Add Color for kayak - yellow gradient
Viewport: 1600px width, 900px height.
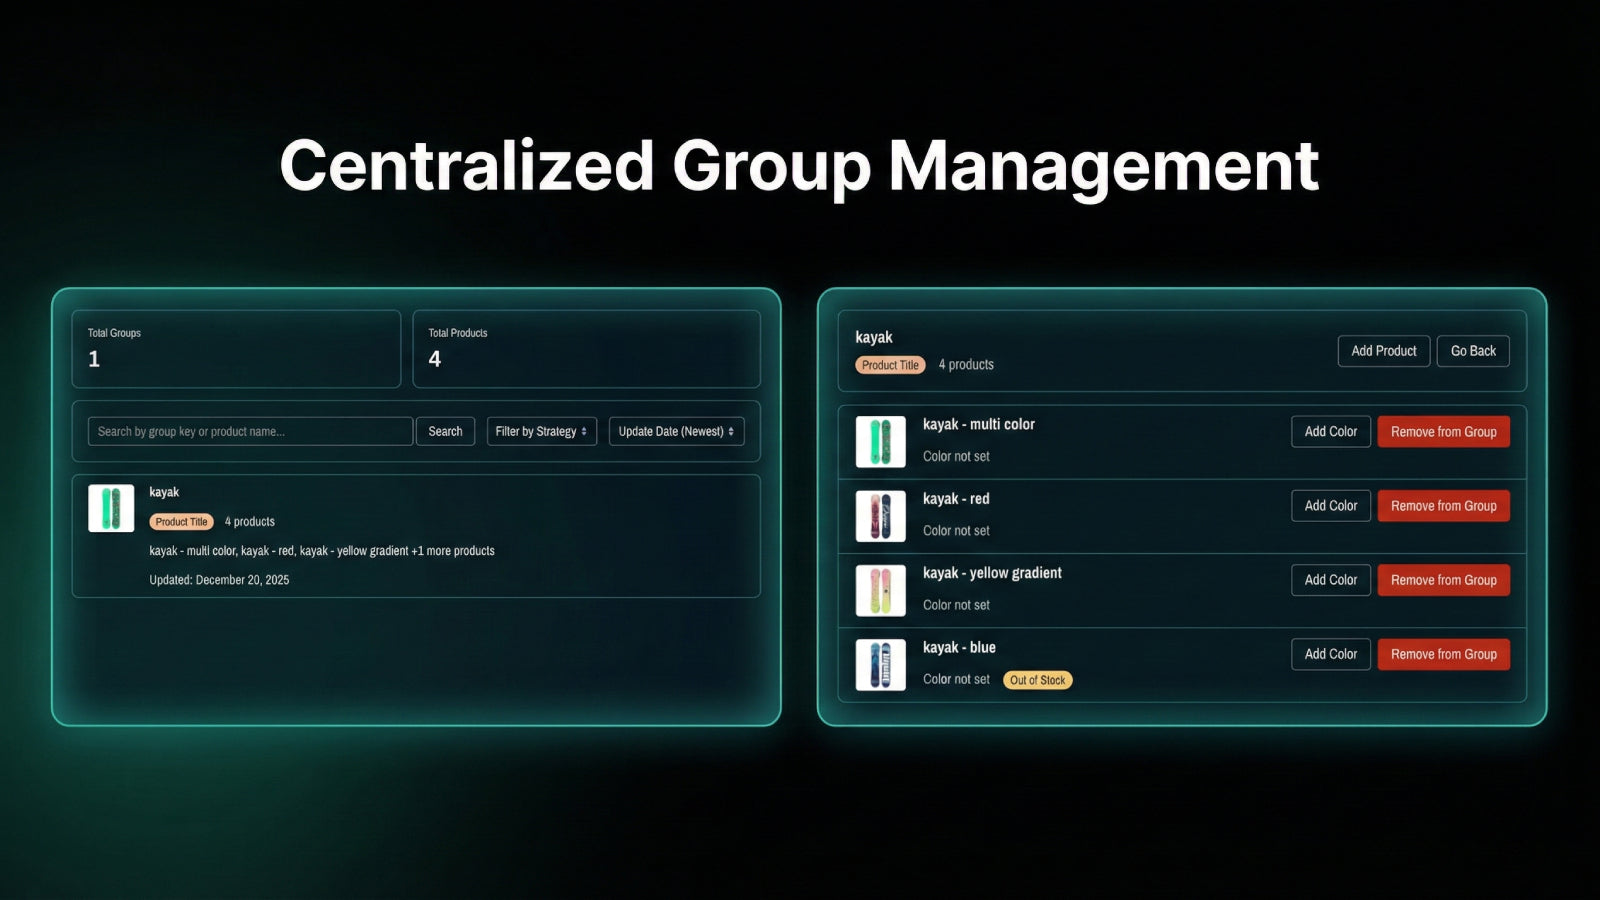(x=1330, y=579)
